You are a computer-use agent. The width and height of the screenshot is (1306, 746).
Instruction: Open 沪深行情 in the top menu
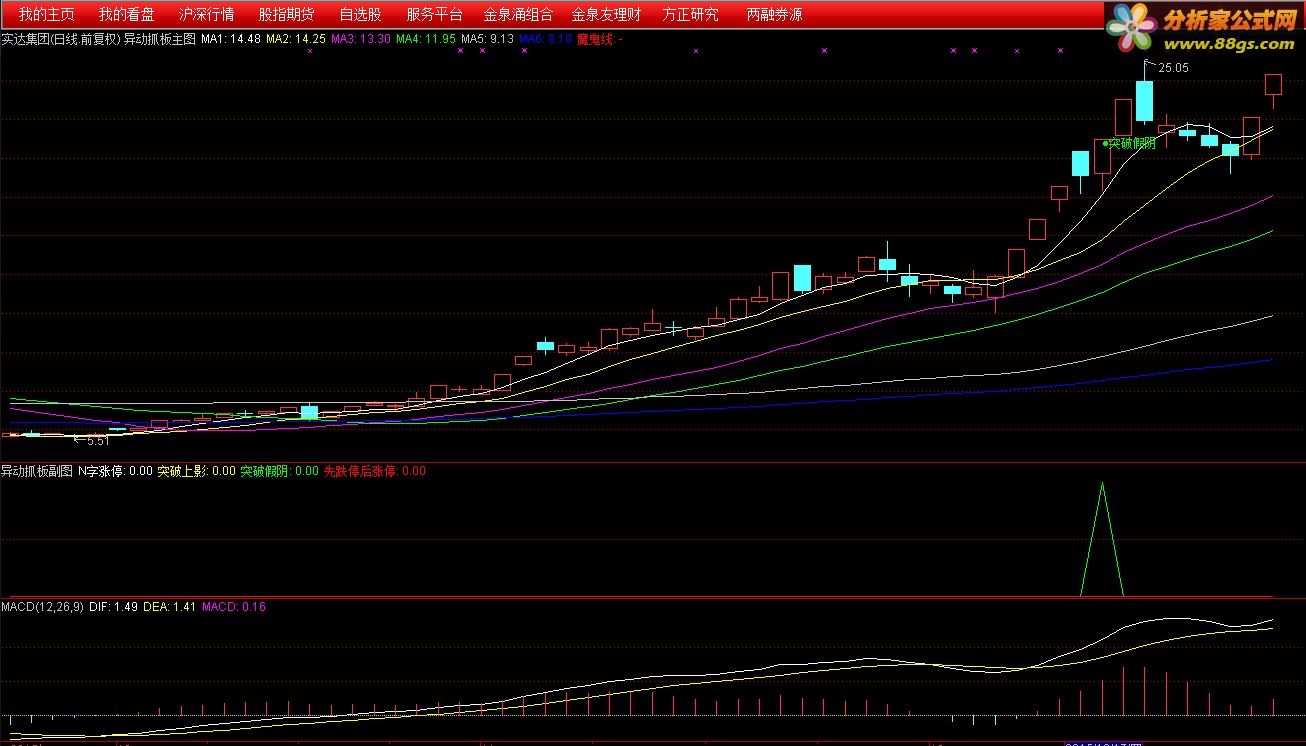click(207, 15)
